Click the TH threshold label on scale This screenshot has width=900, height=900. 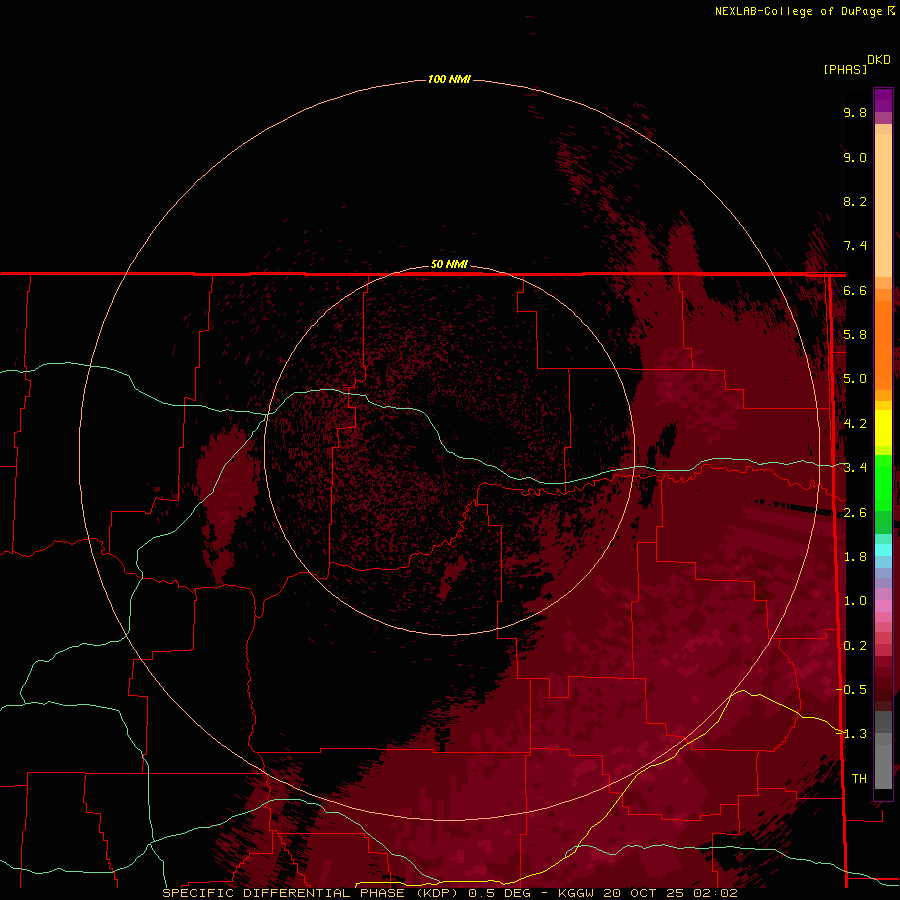[x=859, y=779]
